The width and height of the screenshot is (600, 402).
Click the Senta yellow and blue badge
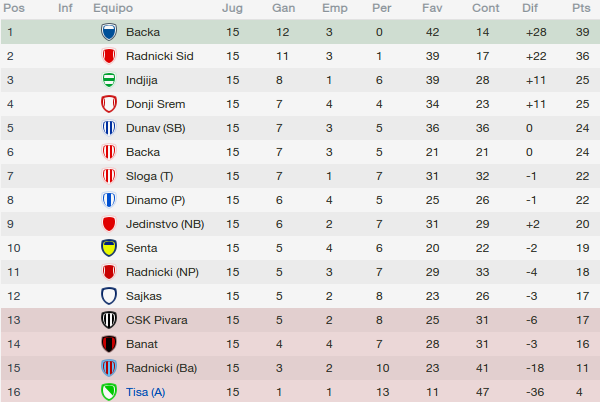coord(109,248)
